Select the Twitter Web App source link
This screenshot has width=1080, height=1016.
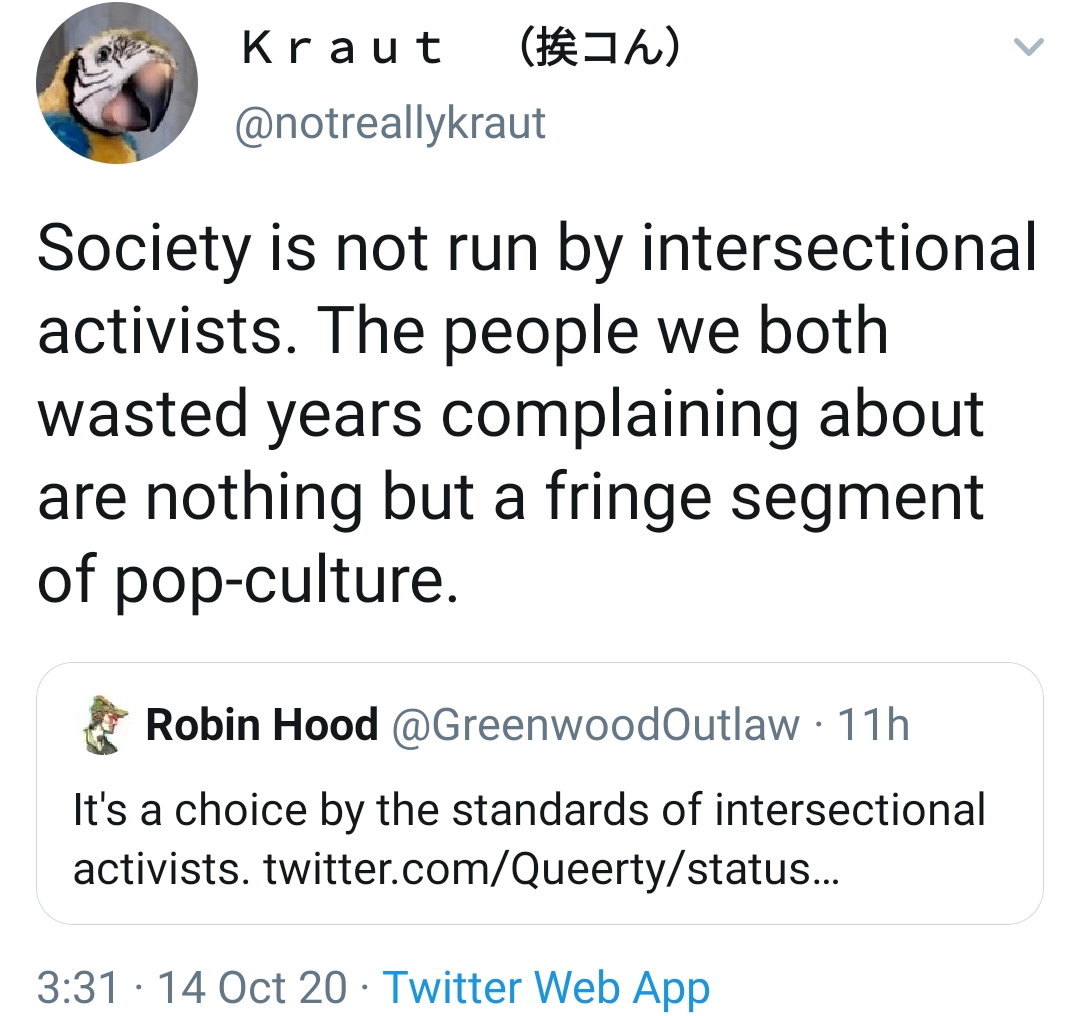pyautogui.click(x=546, y=987)
